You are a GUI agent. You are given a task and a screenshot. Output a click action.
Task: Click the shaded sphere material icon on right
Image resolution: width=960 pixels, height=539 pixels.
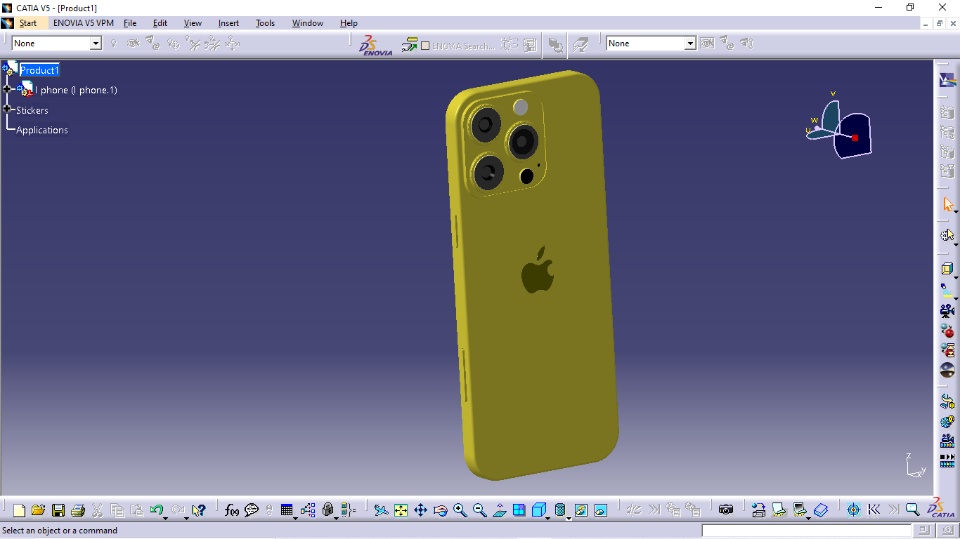coord(948,370)
